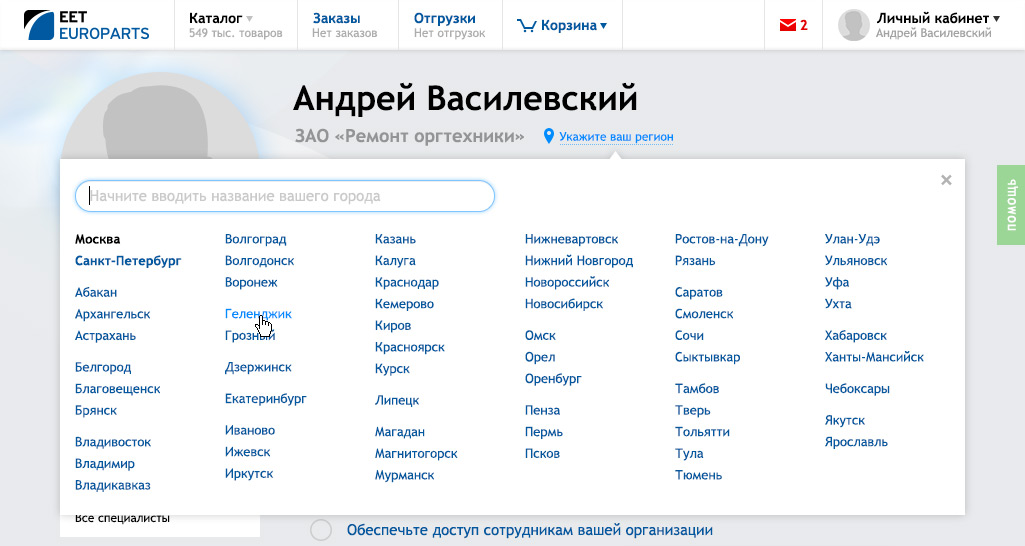Select Ярославль in the last column
This screenshot has height=546, width=1025.
(856, 442)
